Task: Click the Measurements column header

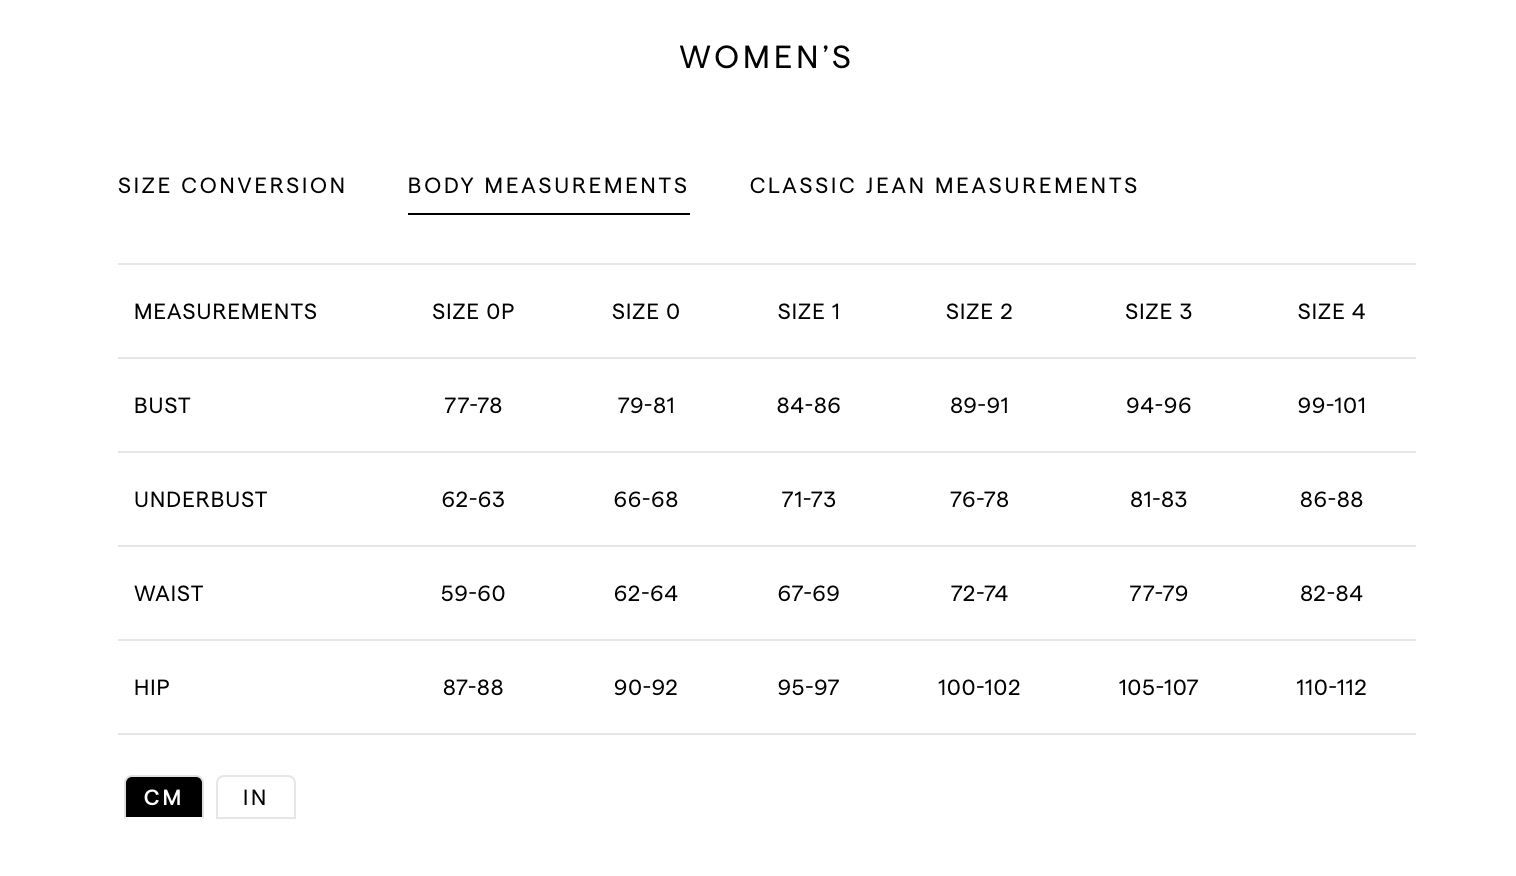Action: coord(225,312)
